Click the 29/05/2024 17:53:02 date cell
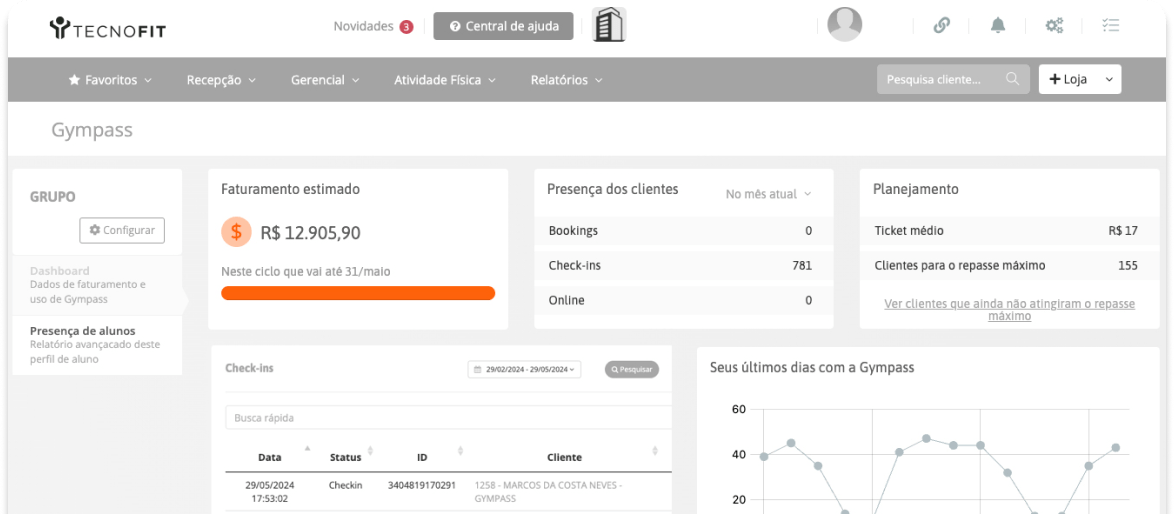 pos(270,492)
